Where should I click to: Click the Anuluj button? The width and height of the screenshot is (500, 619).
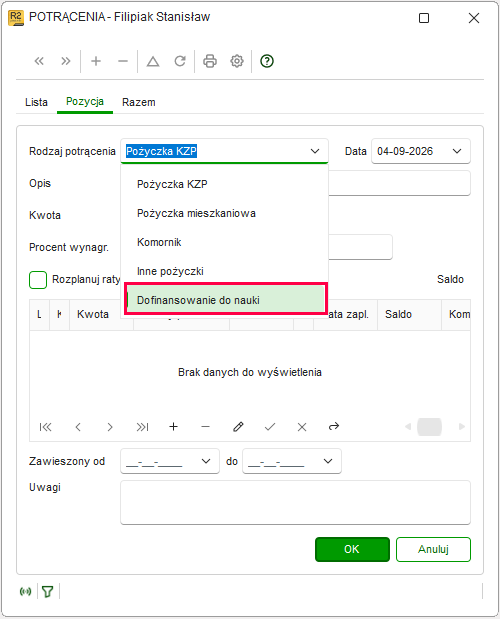tap(433, 549)
